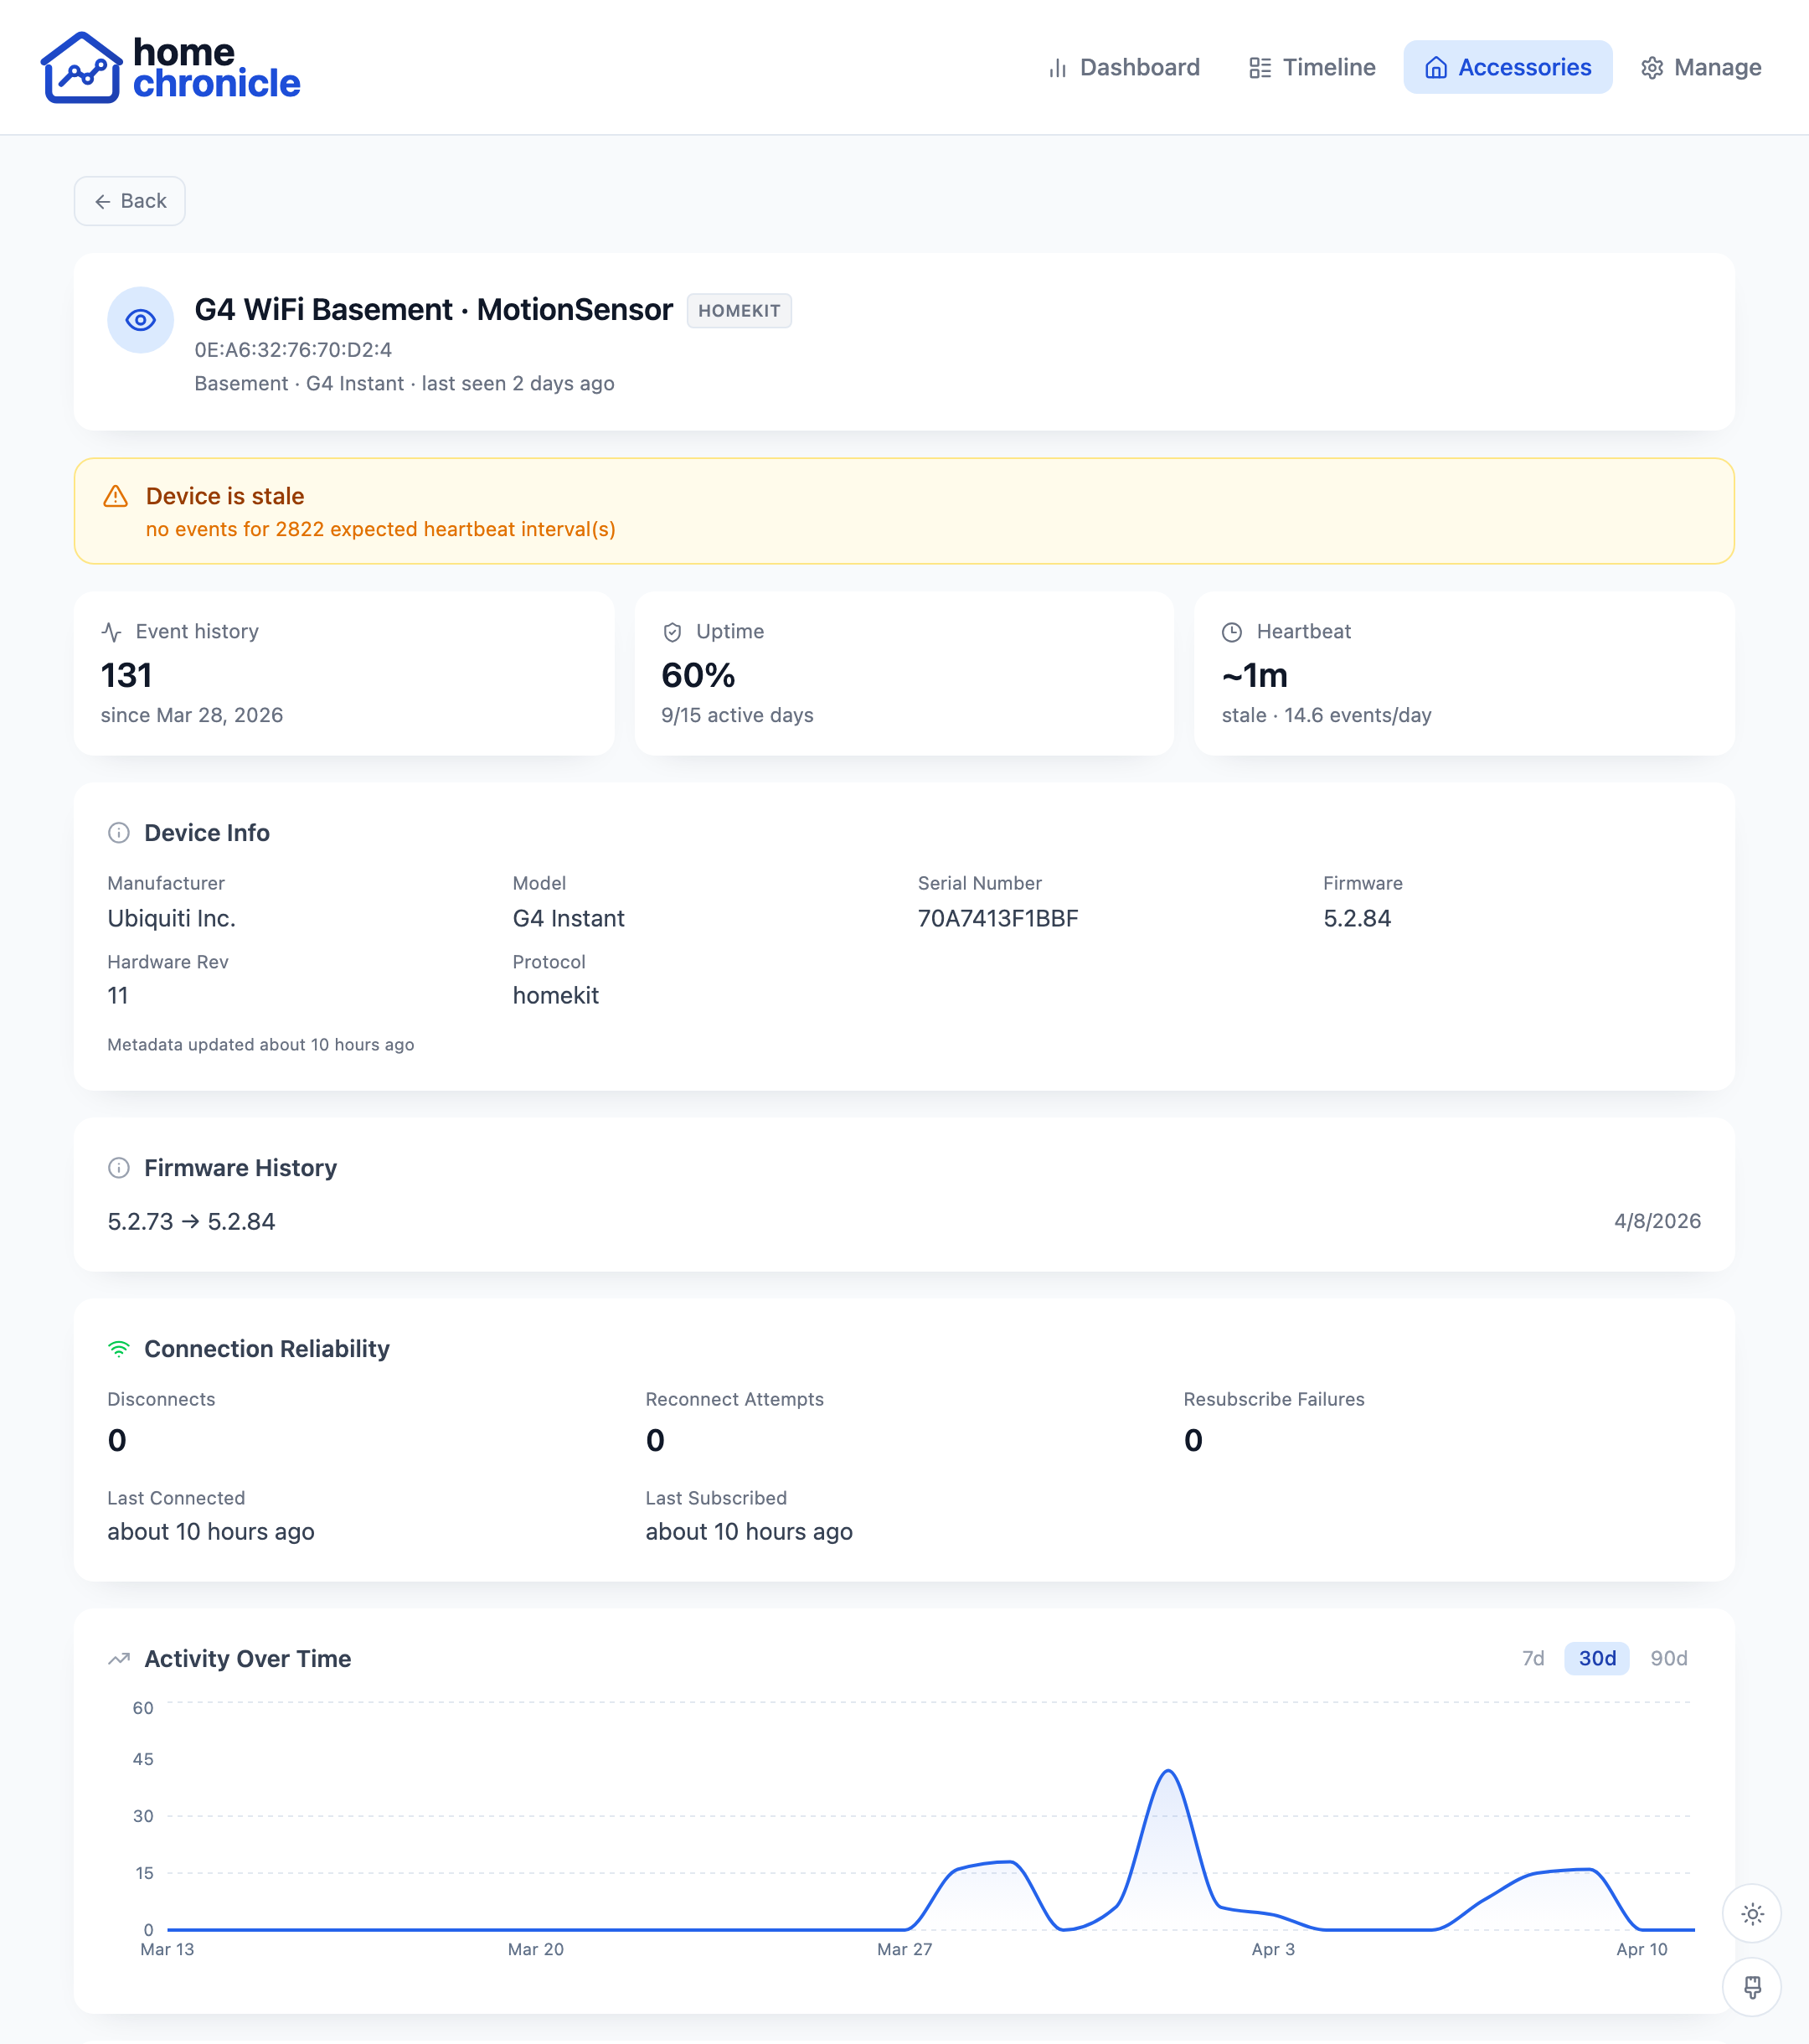This screenshot has width=1809, height=2044.
Task: Click the Connection Reliability WiFi icon
Action: tap(119, 1348)
